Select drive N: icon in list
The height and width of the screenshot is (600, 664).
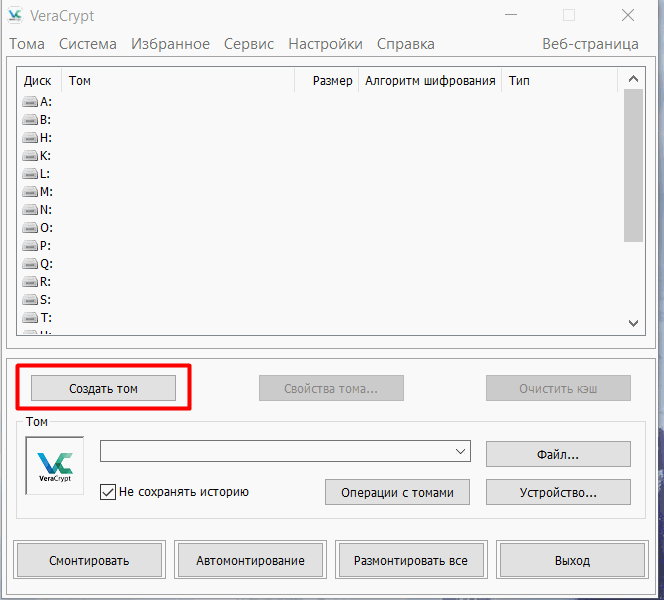click(30, 210)
